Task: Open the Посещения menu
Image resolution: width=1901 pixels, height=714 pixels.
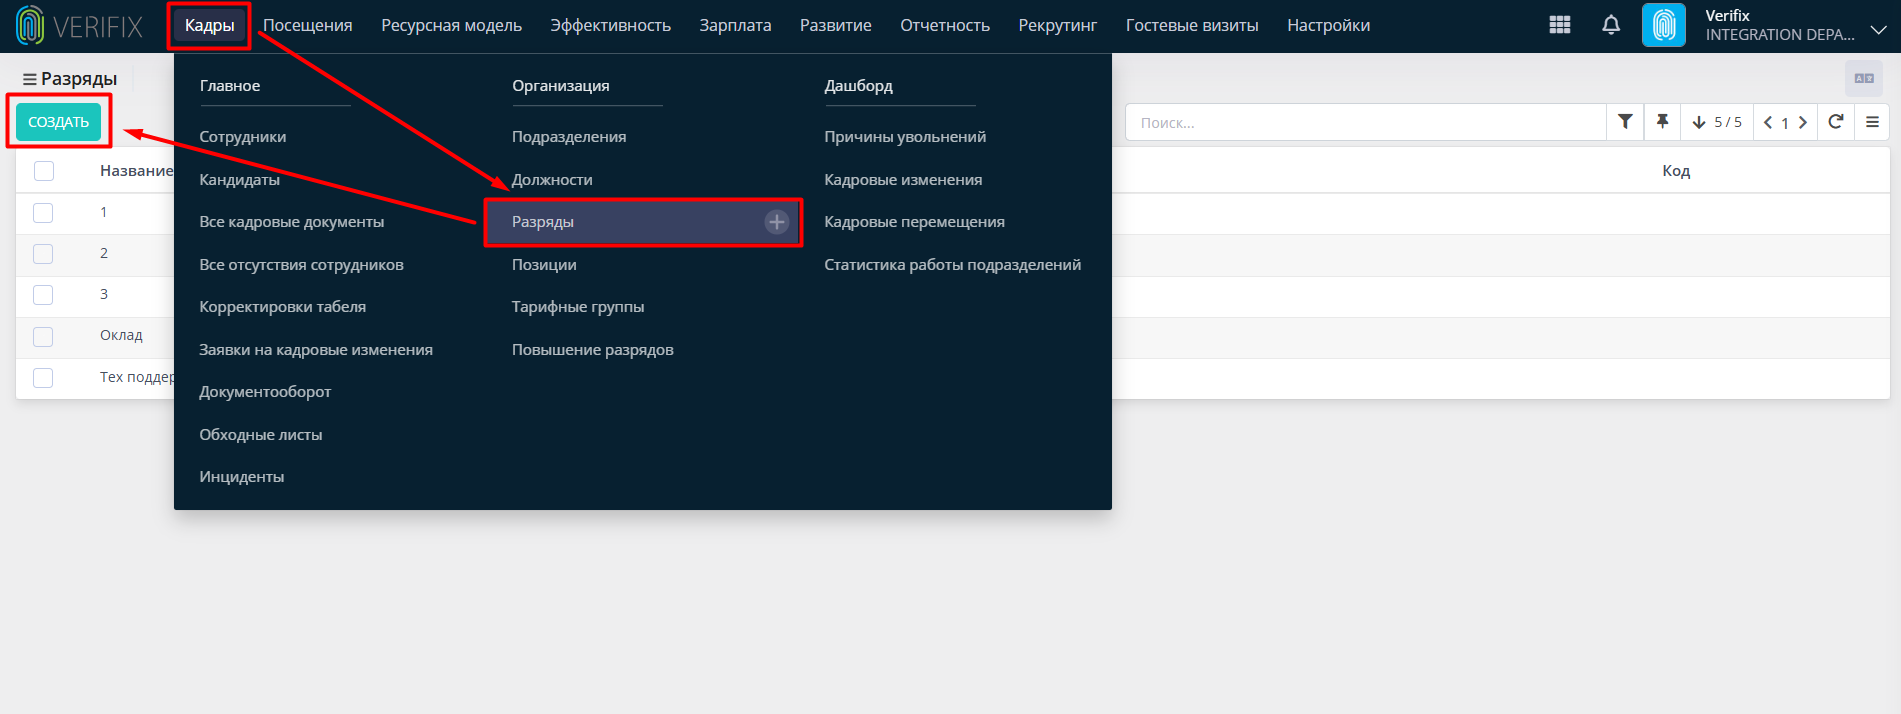Action: [308, 26]
